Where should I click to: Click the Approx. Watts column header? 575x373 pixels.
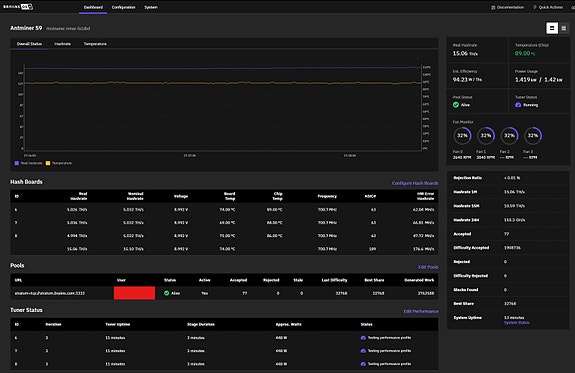tap(288, 325)
